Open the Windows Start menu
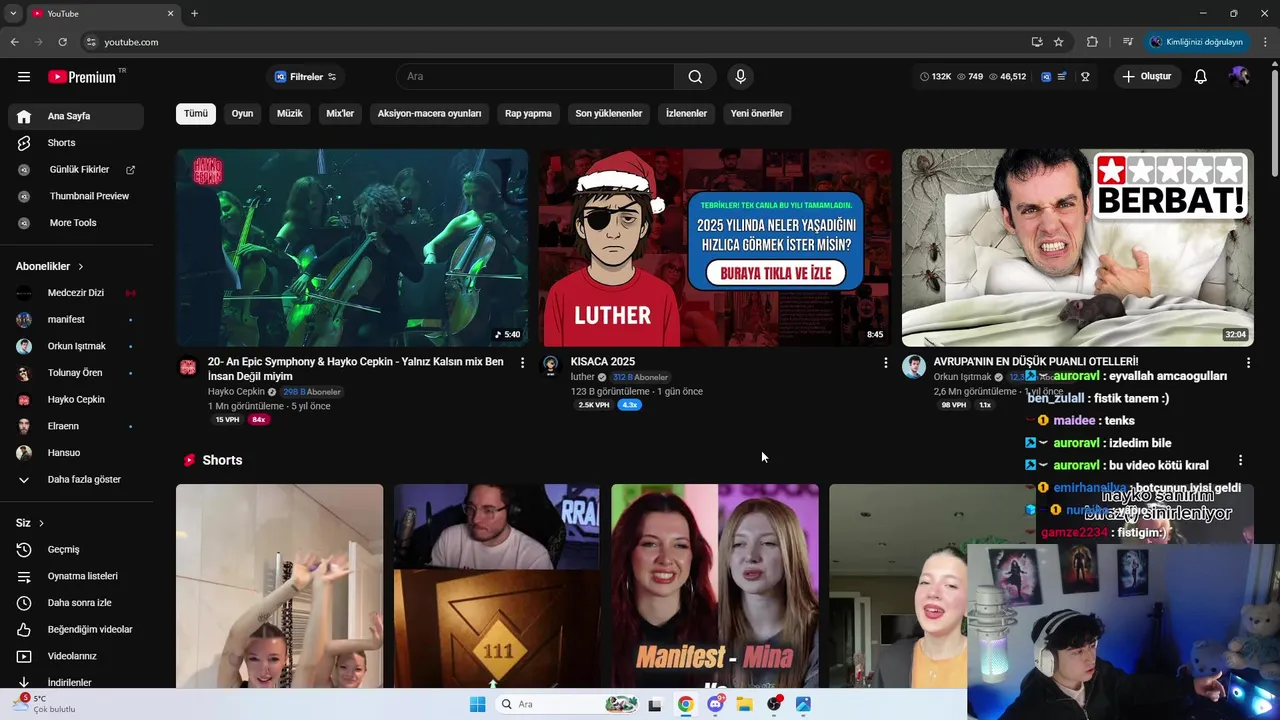This screenshot has width=1280, height=720. (478, 704)
